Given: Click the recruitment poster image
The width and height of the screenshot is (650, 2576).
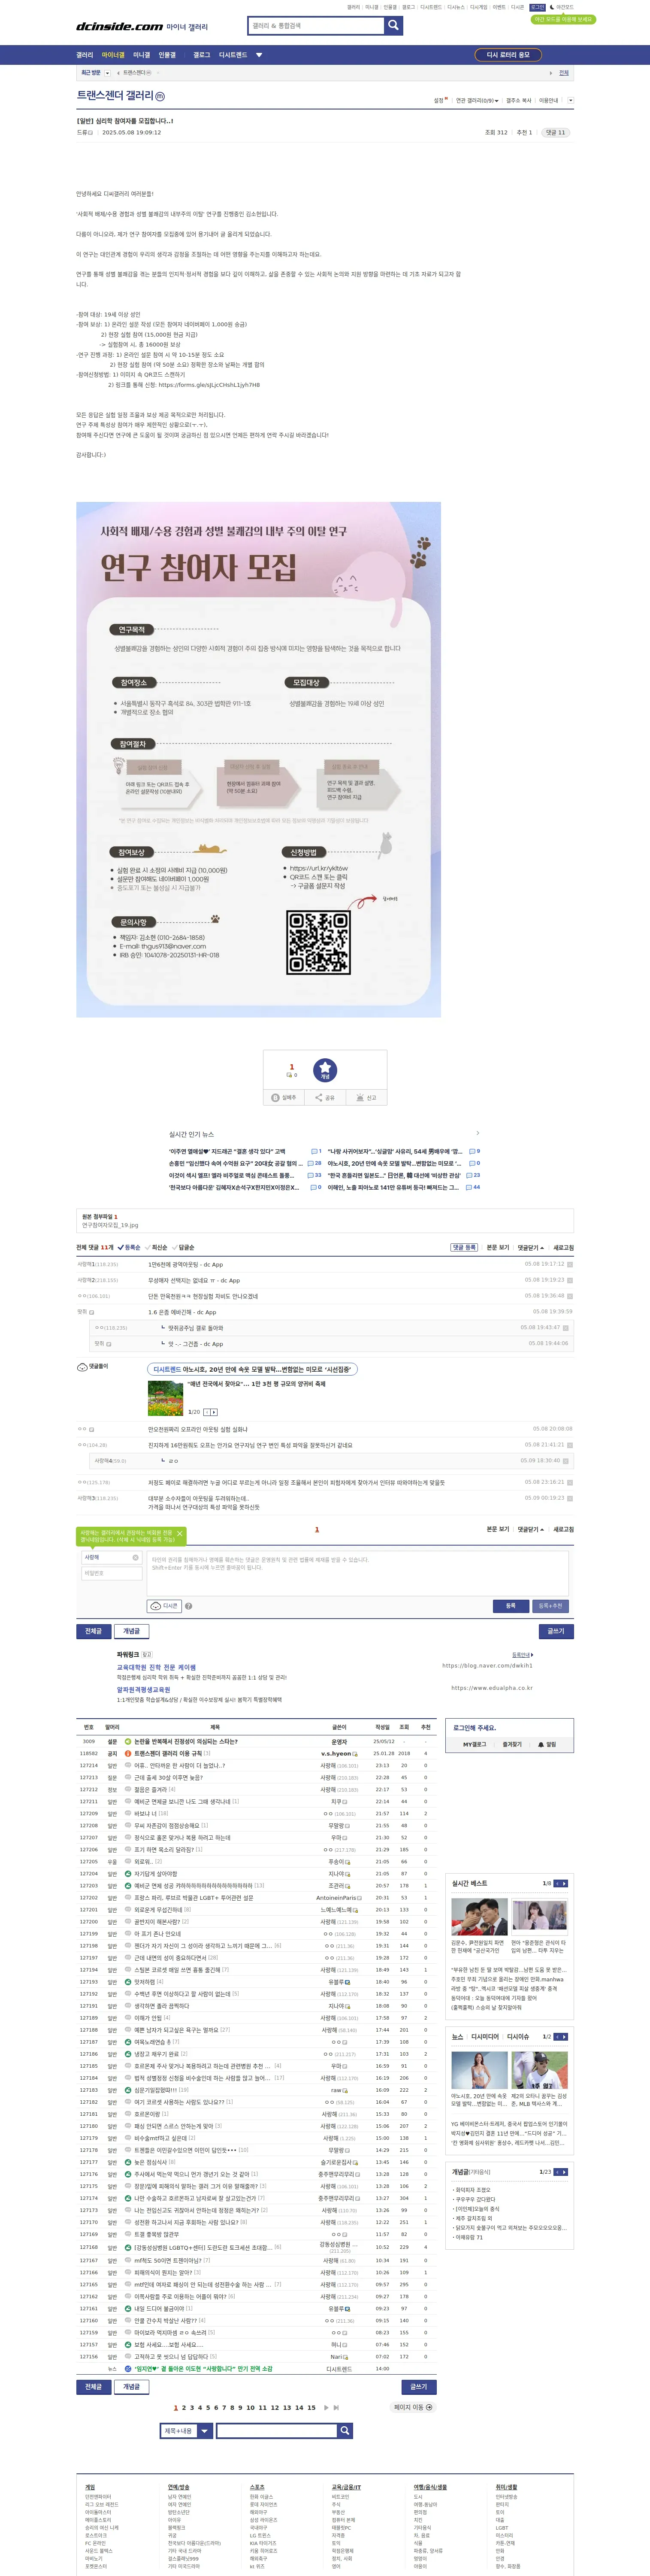Looking at the screenshot, I should (258, 759).
